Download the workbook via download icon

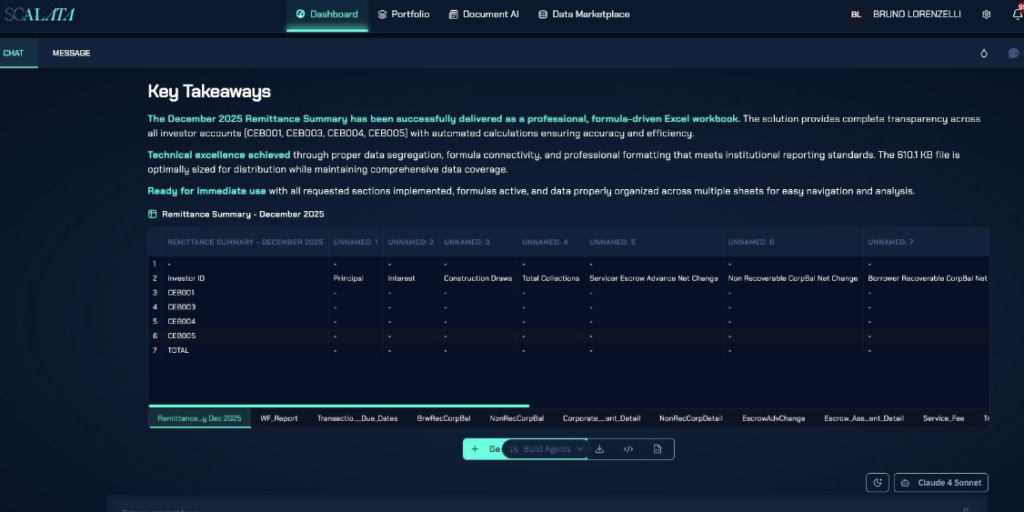599,450
